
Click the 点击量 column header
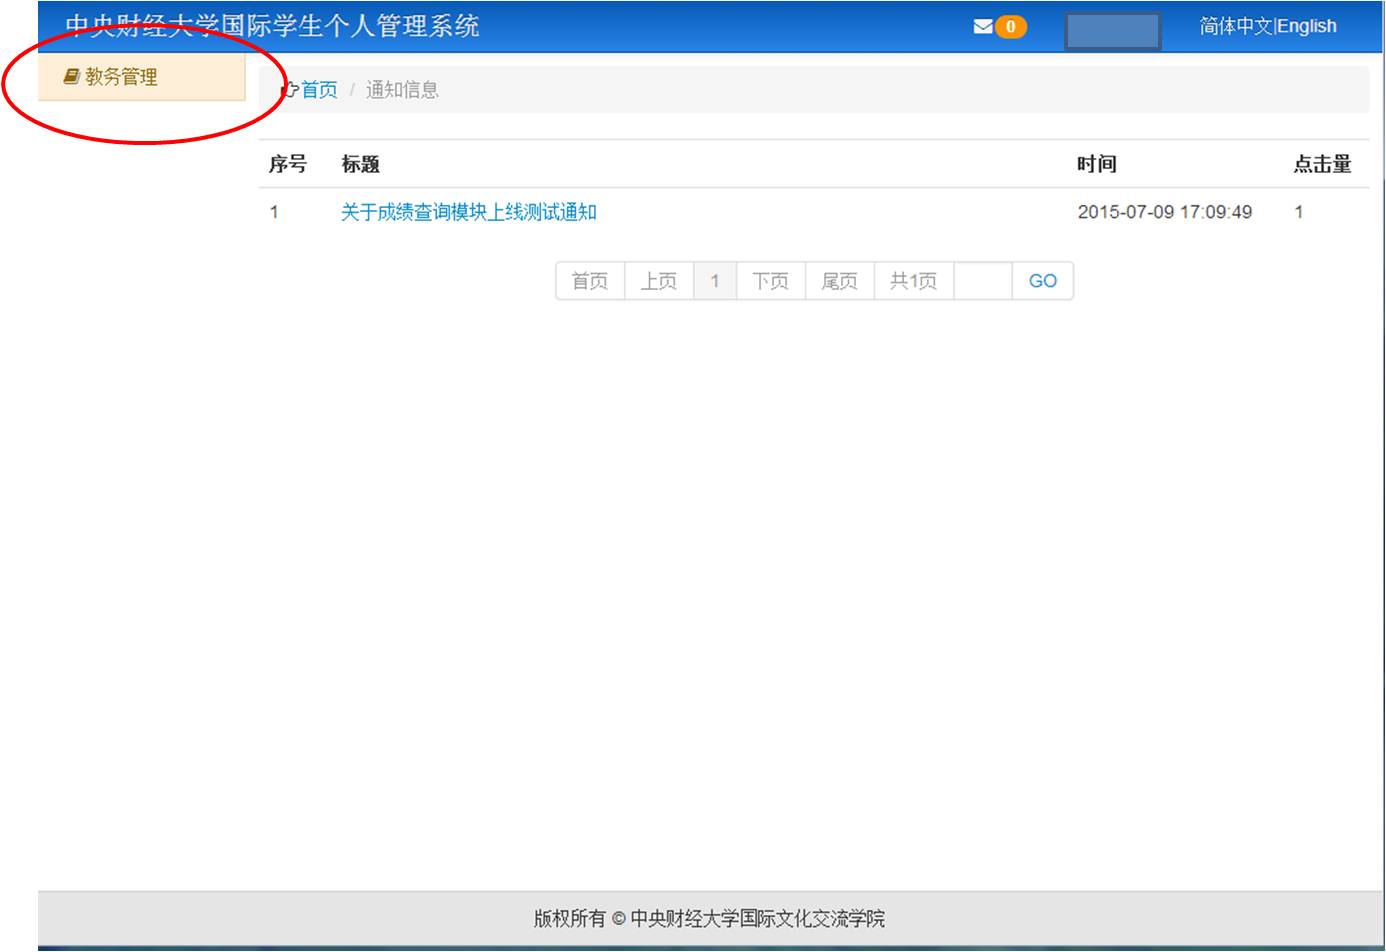[x=1322, y=164]
